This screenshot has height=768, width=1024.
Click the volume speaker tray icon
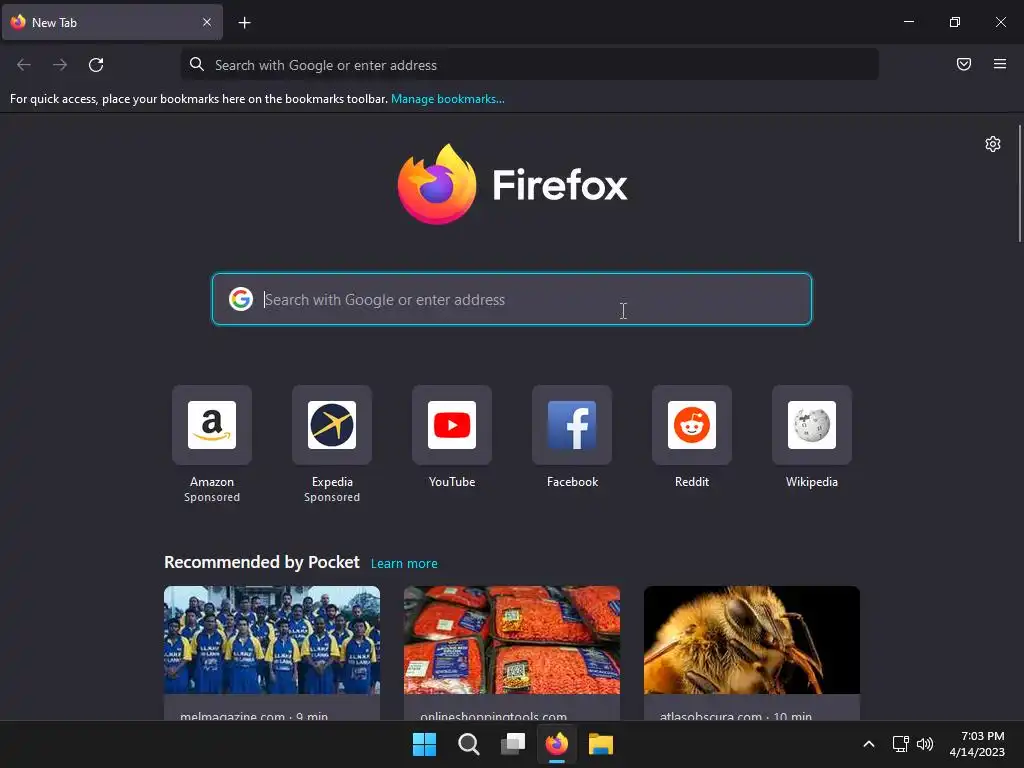[925, 744]
